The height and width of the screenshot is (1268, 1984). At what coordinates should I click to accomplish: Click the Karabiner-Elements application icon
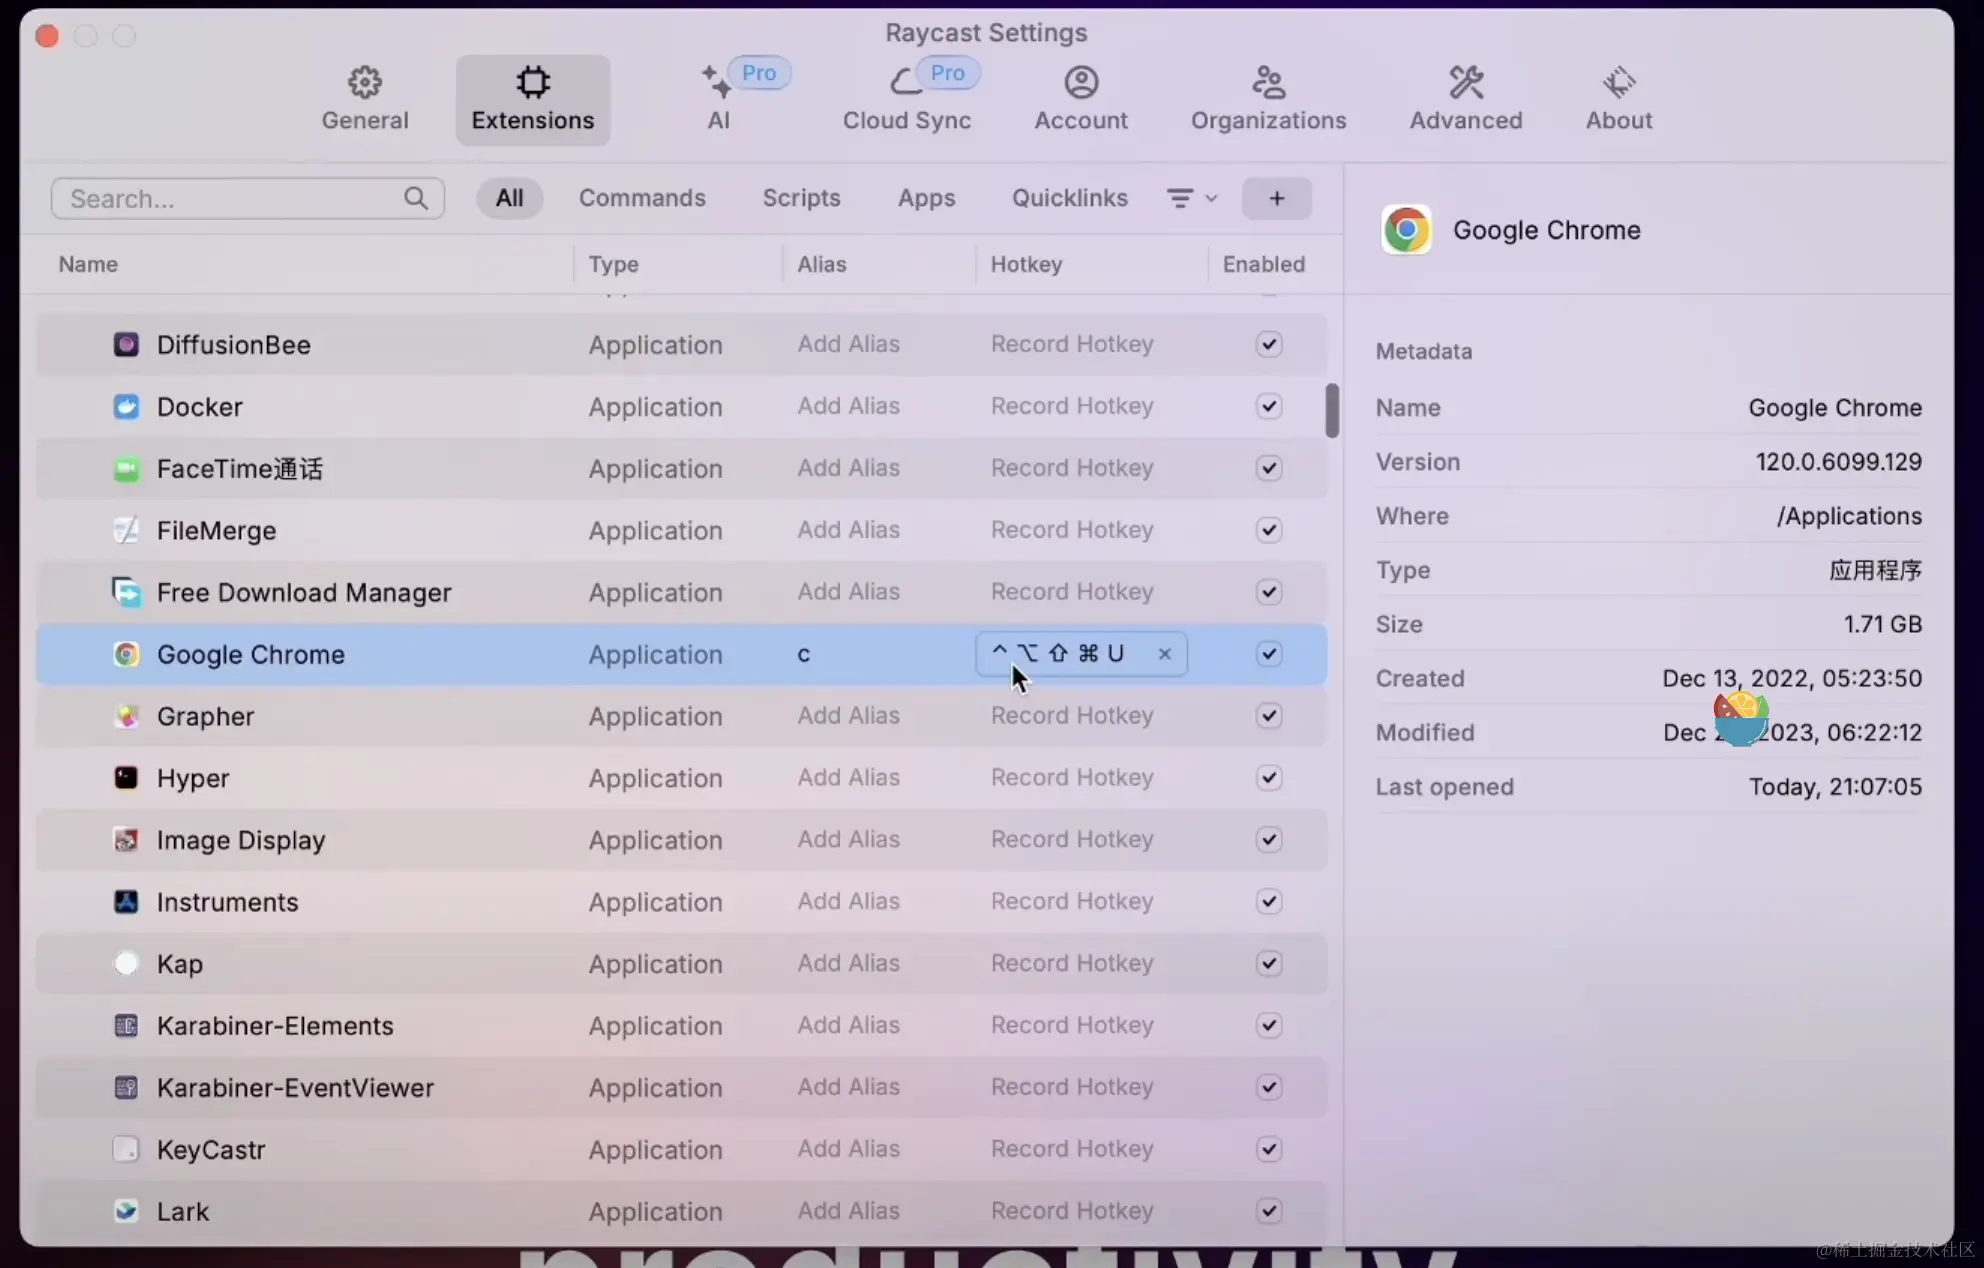pyautogui.click(x=126, y=1025)
